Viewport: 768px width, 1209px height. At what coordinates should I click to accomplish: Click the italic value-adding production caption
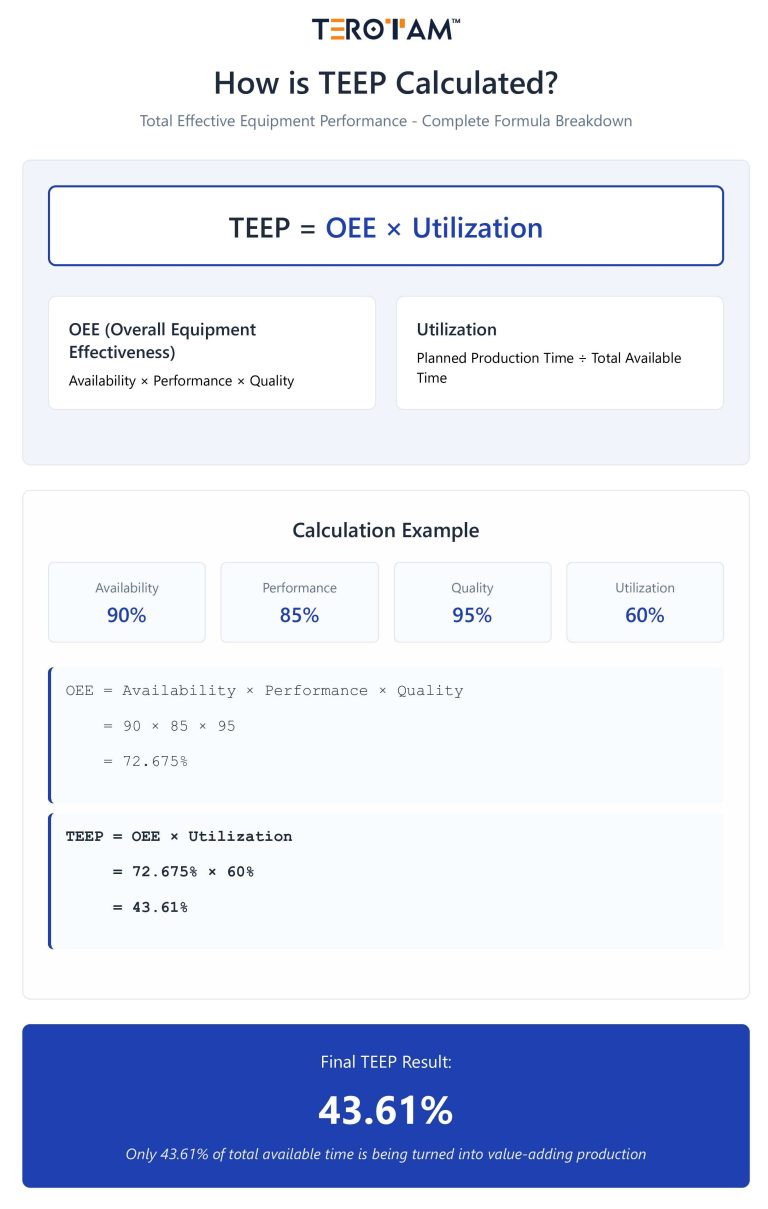point(385,1154)
